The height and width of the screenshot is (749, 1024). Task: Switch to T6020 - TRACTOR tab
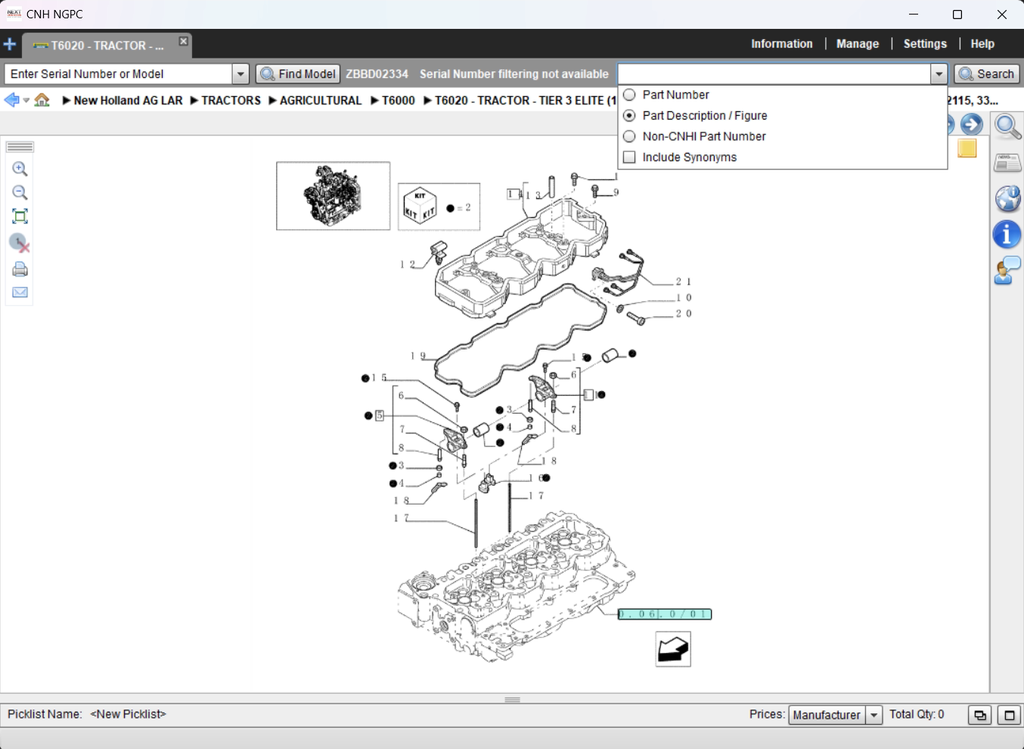(x=106, y=45)
